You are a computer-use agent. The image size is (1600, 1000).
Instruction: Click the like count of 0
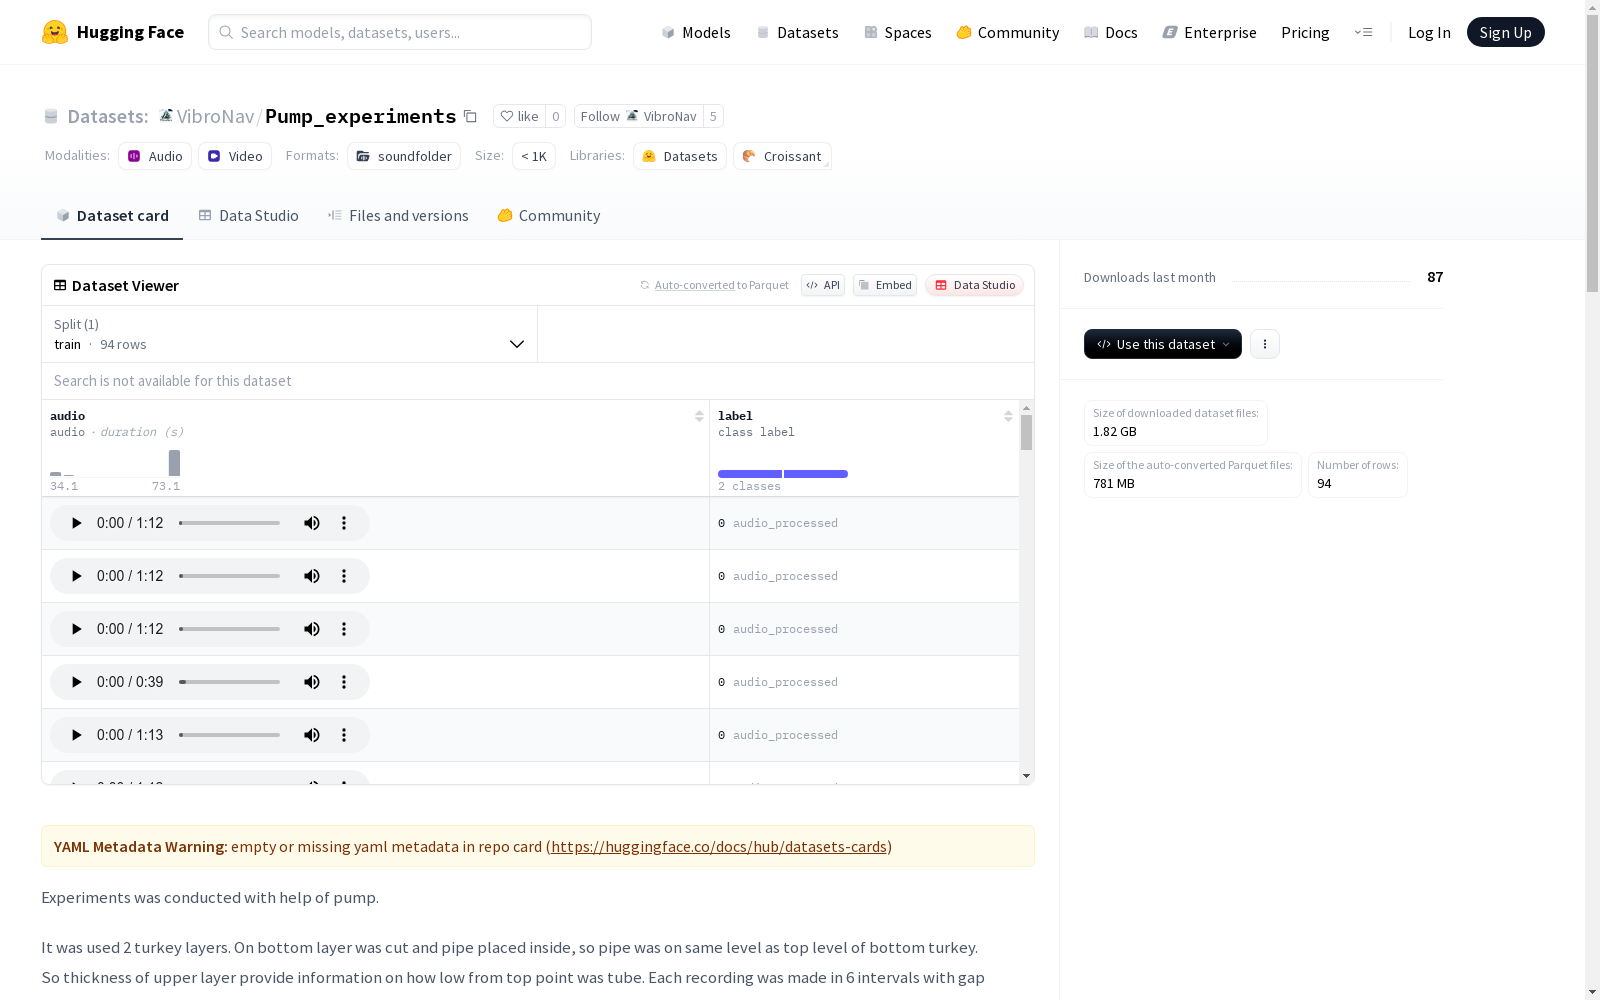[556, 116]
